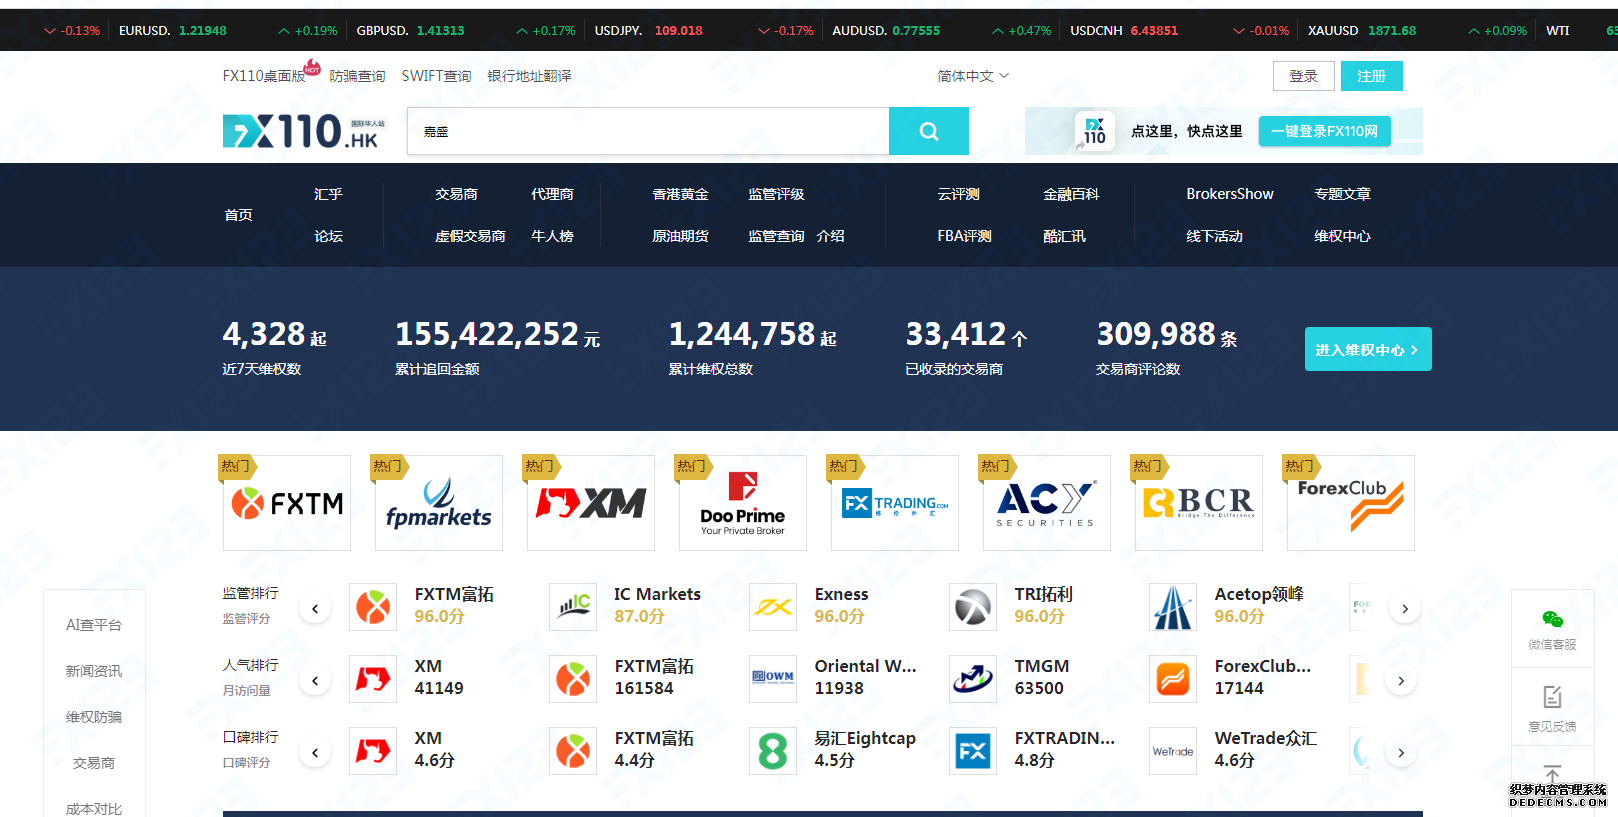This screenshot has height=817, width=1618.
Task: Open the BCR broker card
Action: coord(1199,503)
